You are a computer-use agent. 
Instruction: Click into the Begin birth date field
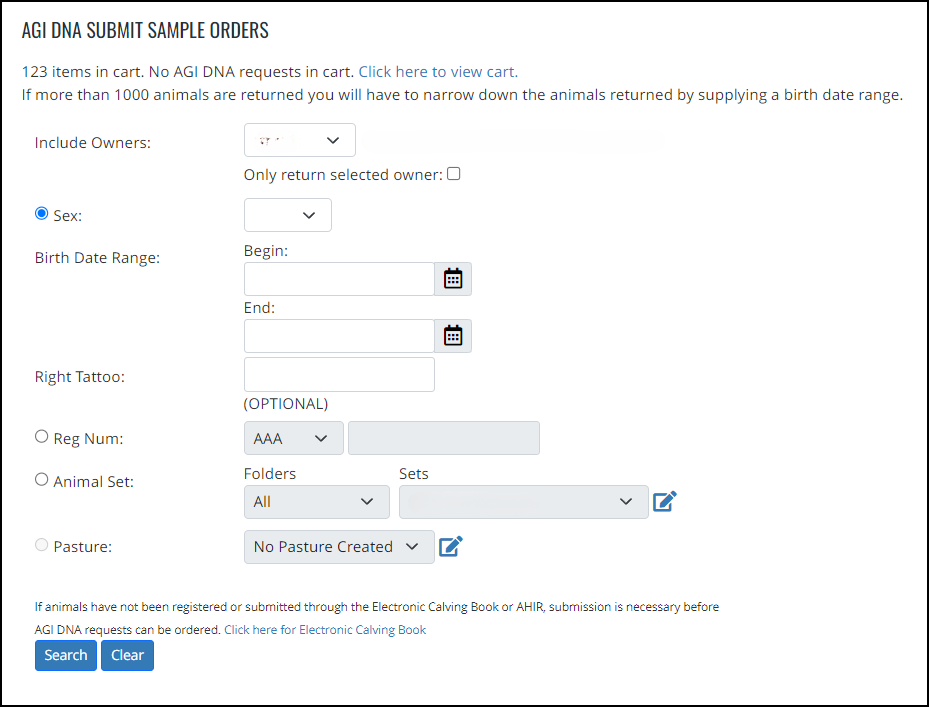[339, 279]
